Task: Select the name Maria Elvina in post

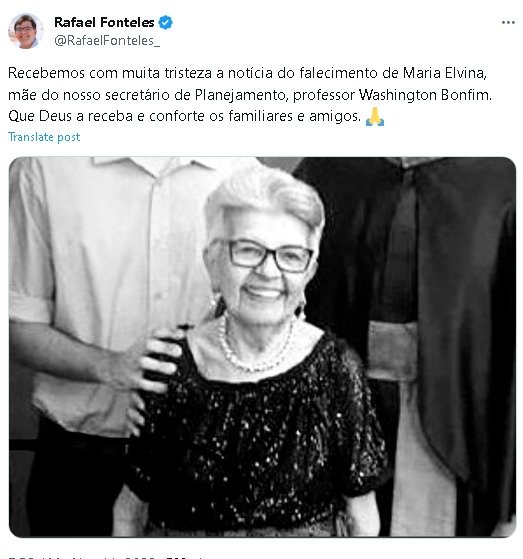Action: (x=444, y=73)
